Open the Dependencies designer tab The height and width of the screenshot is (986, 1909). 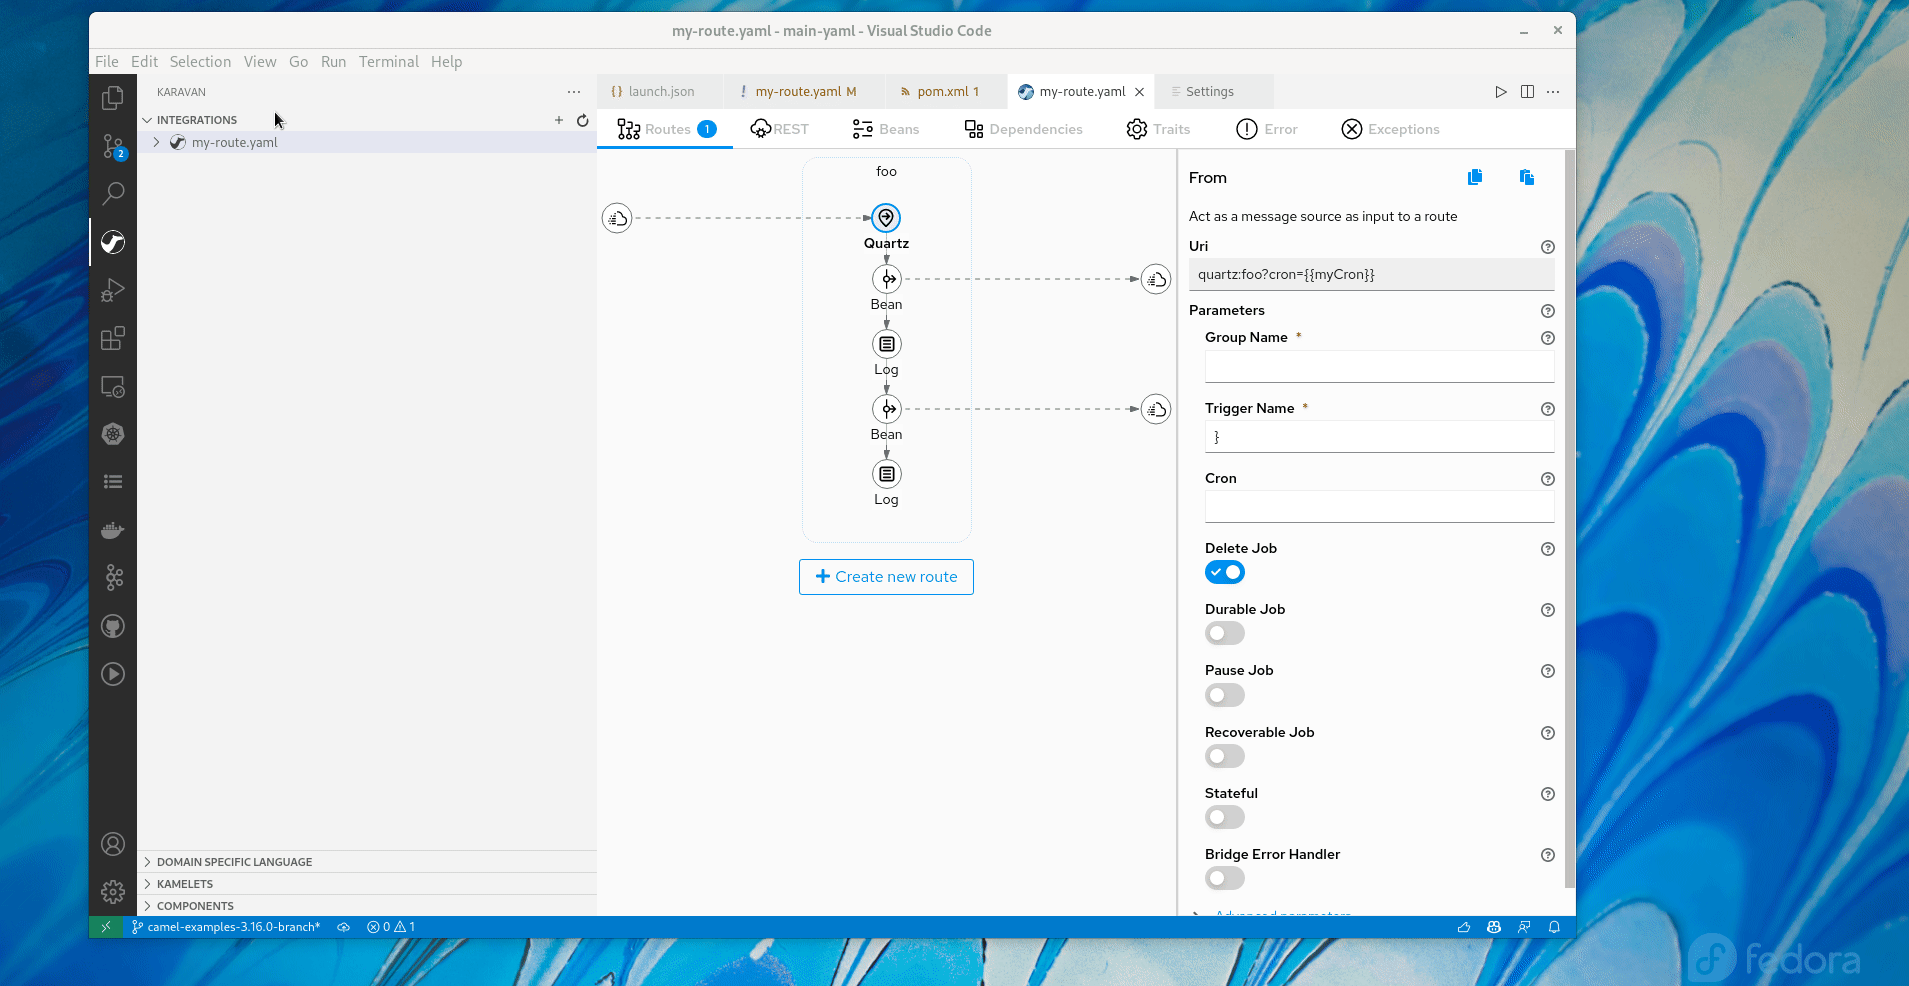point(1024,129)
